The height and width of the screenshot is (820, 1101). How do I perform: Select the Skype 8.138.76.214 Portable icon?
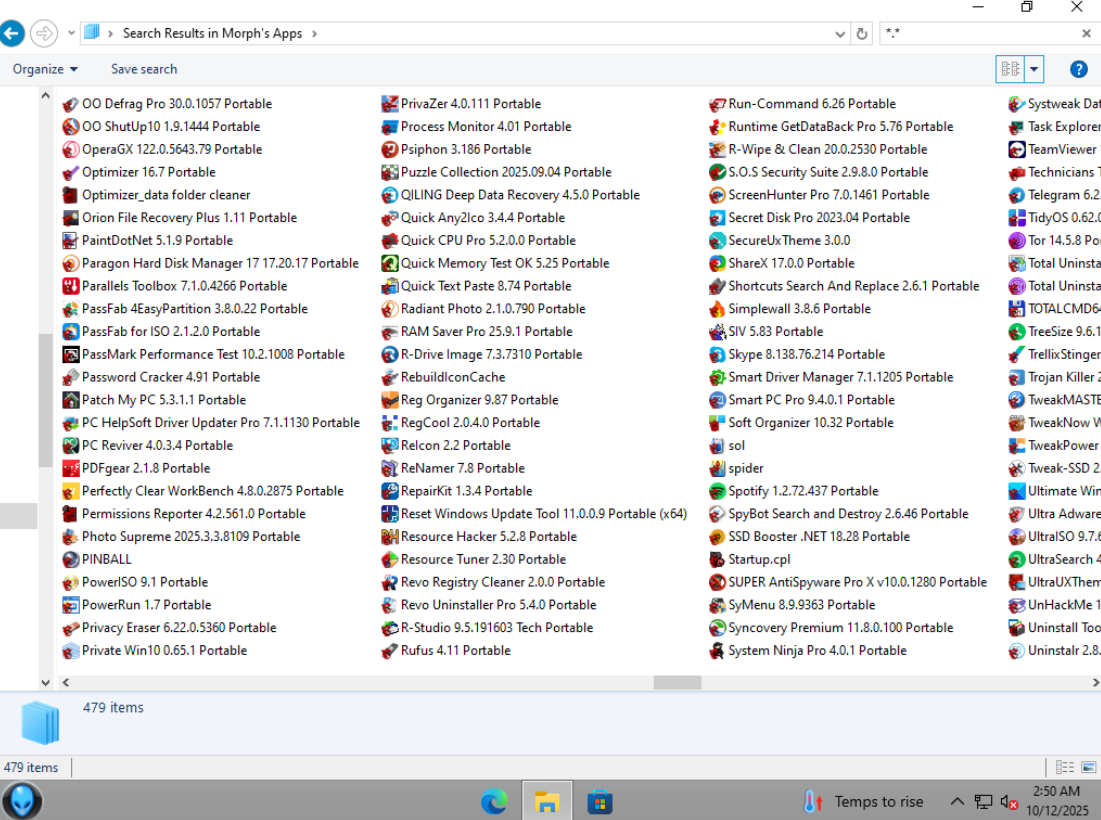click(x=717, y=355)
